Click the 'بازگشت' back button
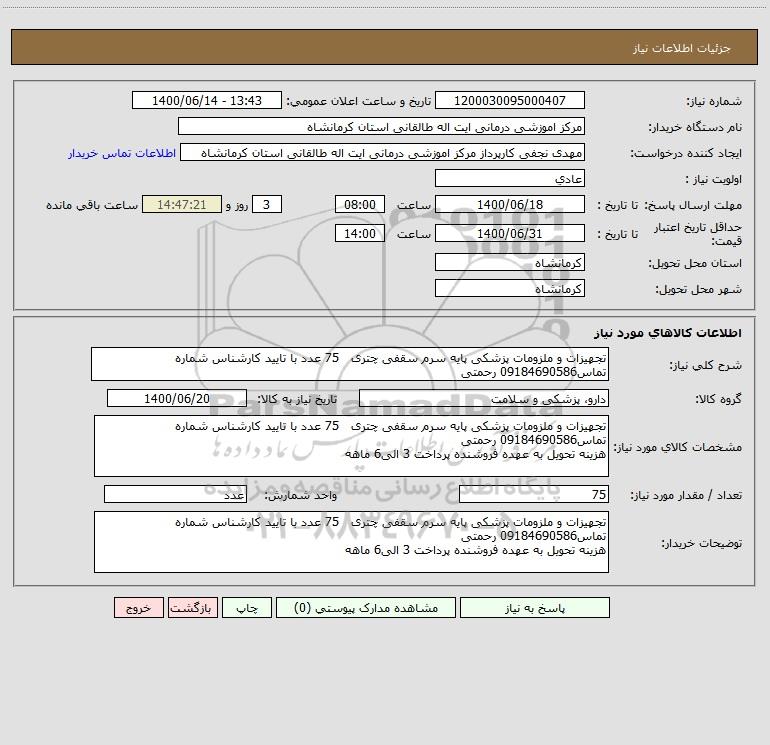 tap(192, 607)
